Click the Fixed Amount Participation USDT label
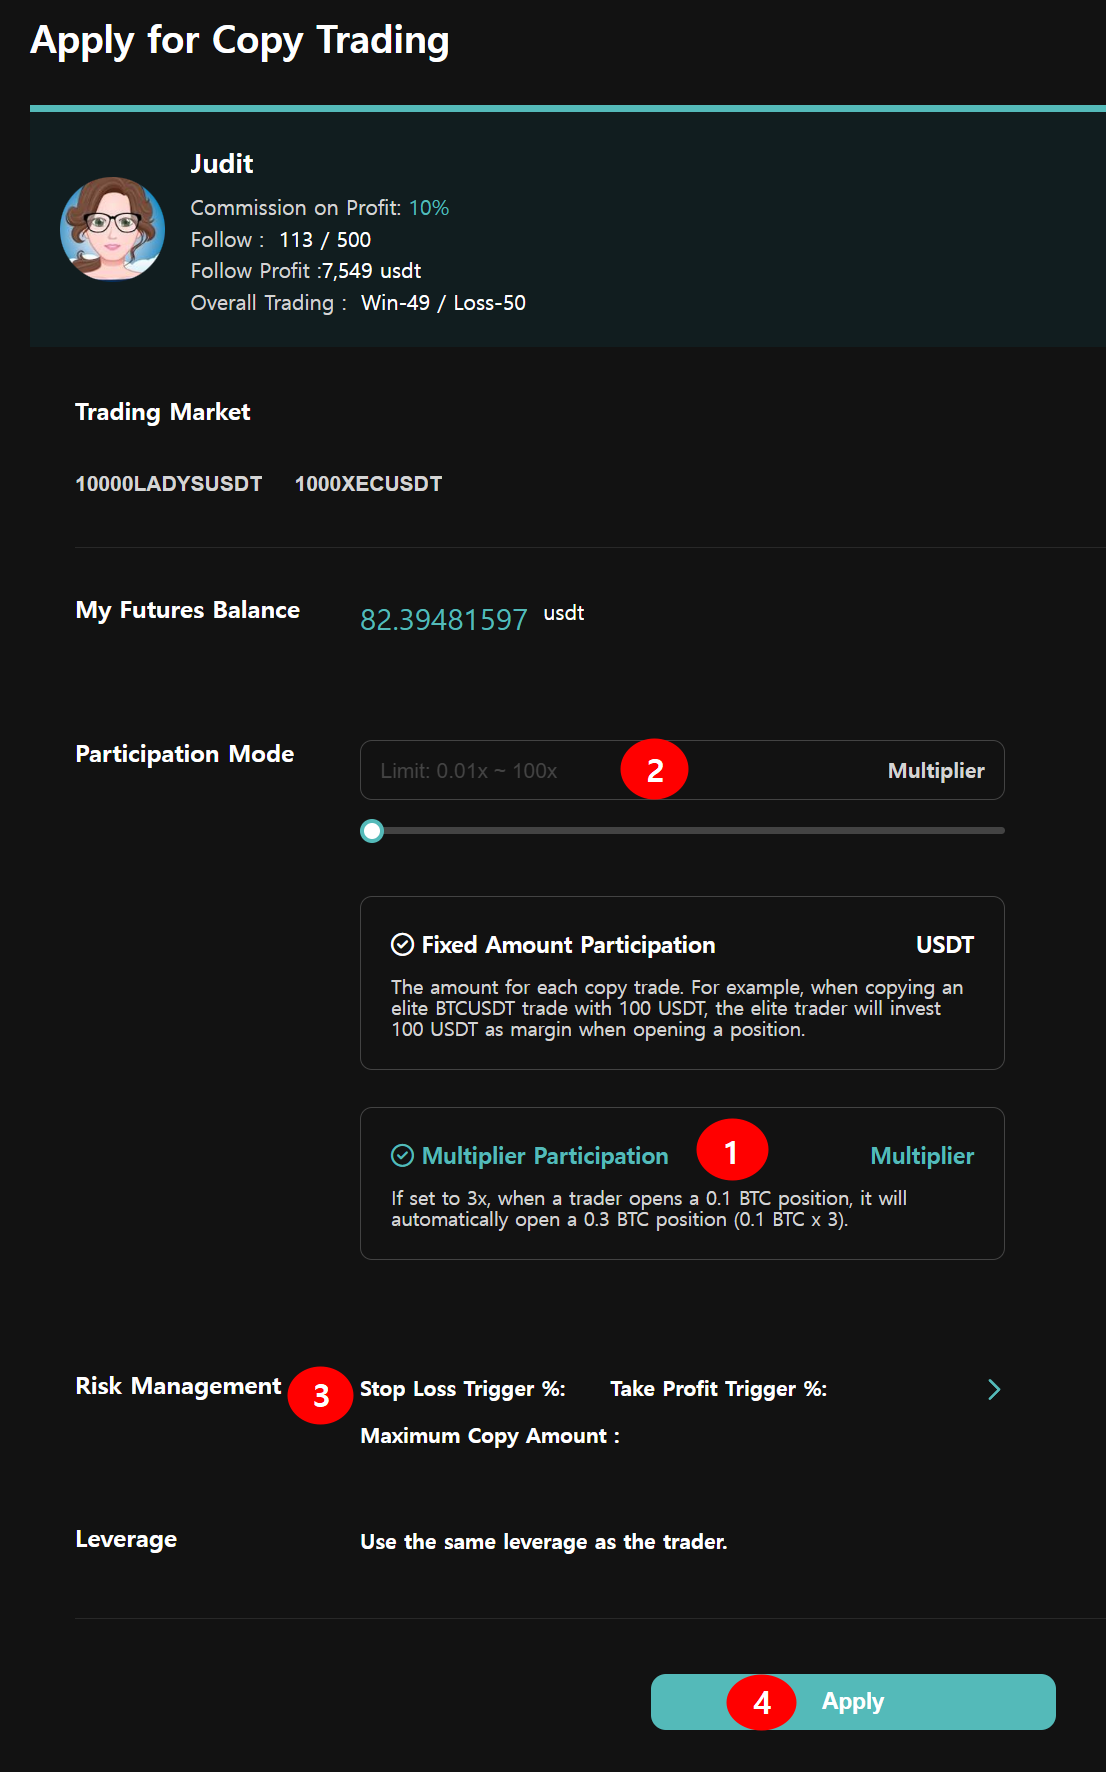1106x1772 pixels. [x=944, y=945]
